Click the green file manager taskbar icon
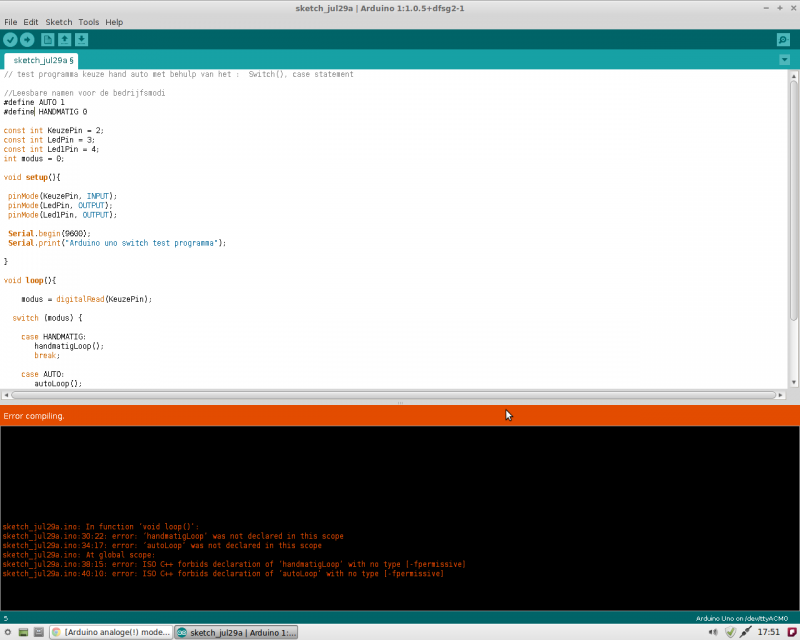 point(23,632)
